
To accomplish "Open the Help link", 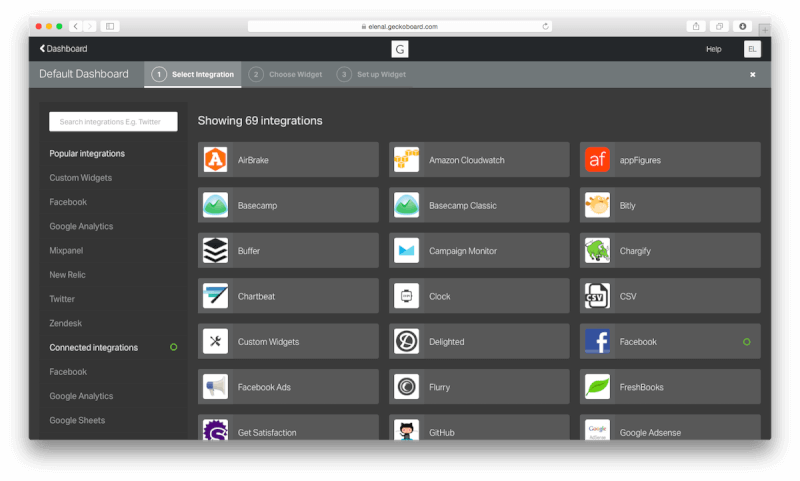I will click(713, 49).
